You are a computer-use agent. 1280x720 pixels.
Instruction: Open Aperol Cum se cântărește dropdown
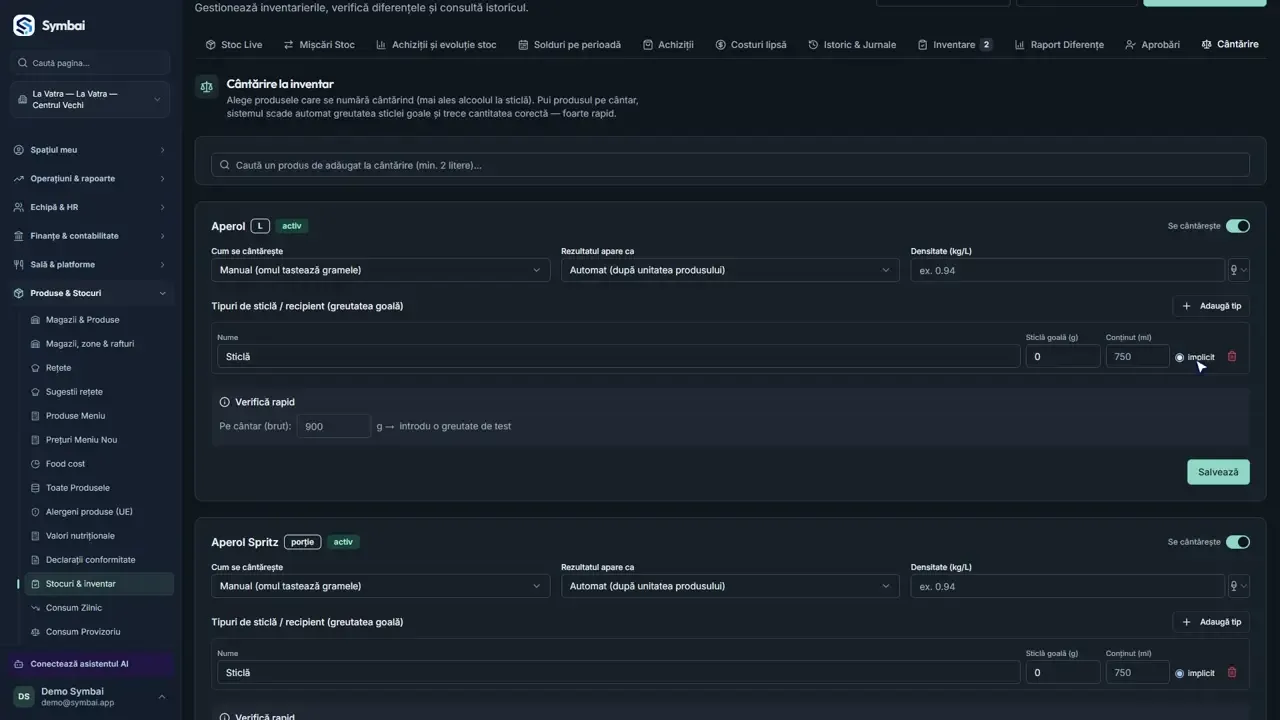(x=380, y=270)
